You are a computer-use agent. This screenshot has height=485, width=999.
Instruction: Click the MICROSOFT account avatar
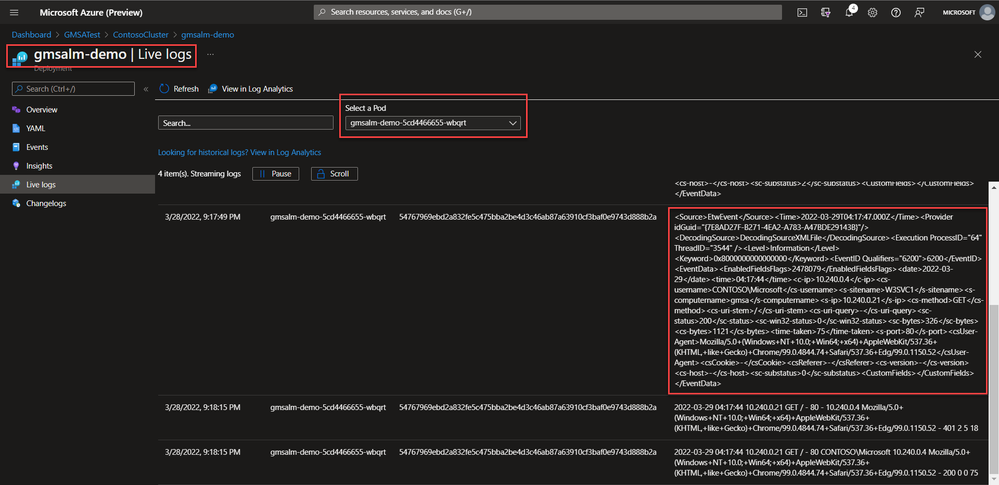pyautogui.click(x=986, y=12)
